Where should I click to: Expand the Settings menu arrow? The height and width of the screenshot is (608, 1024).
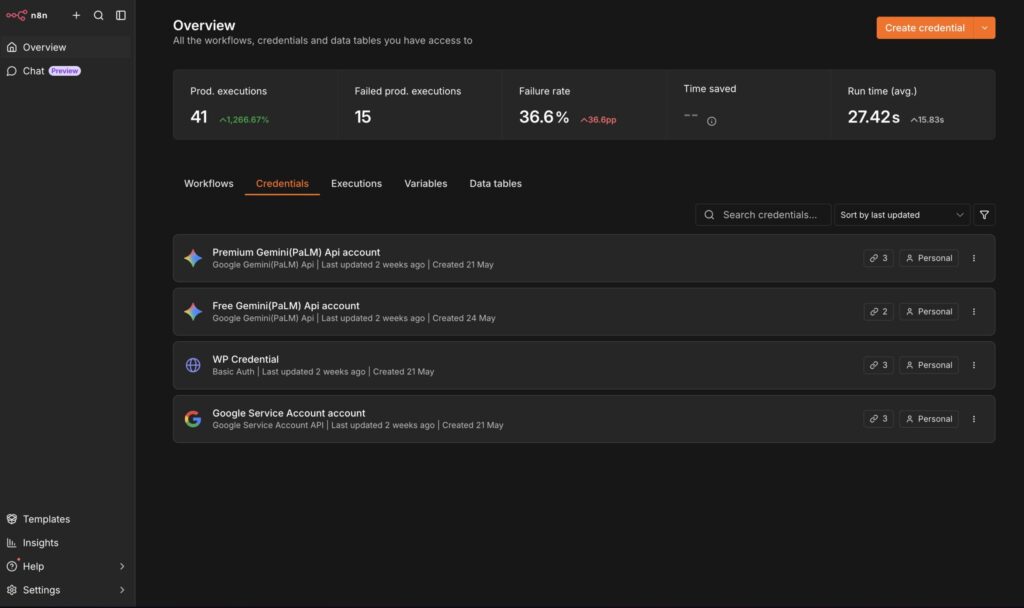pos(121,590)
